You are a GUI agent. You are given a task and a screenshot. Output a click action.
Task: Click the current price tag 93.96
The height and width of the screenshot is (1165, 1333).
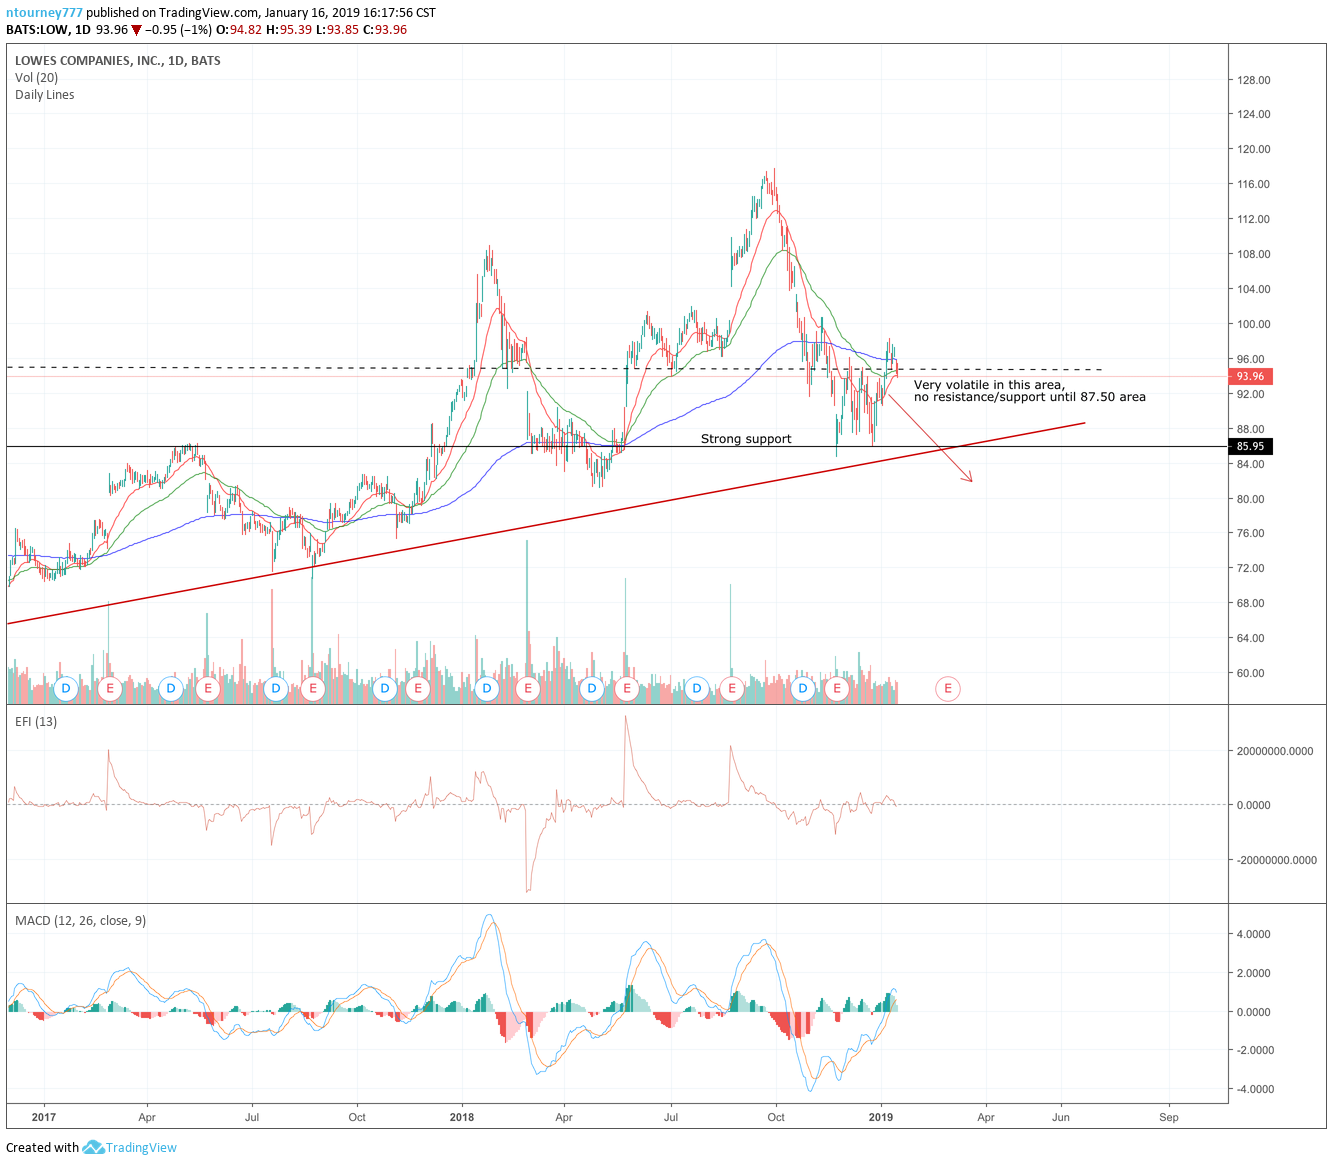[1249, 377]
